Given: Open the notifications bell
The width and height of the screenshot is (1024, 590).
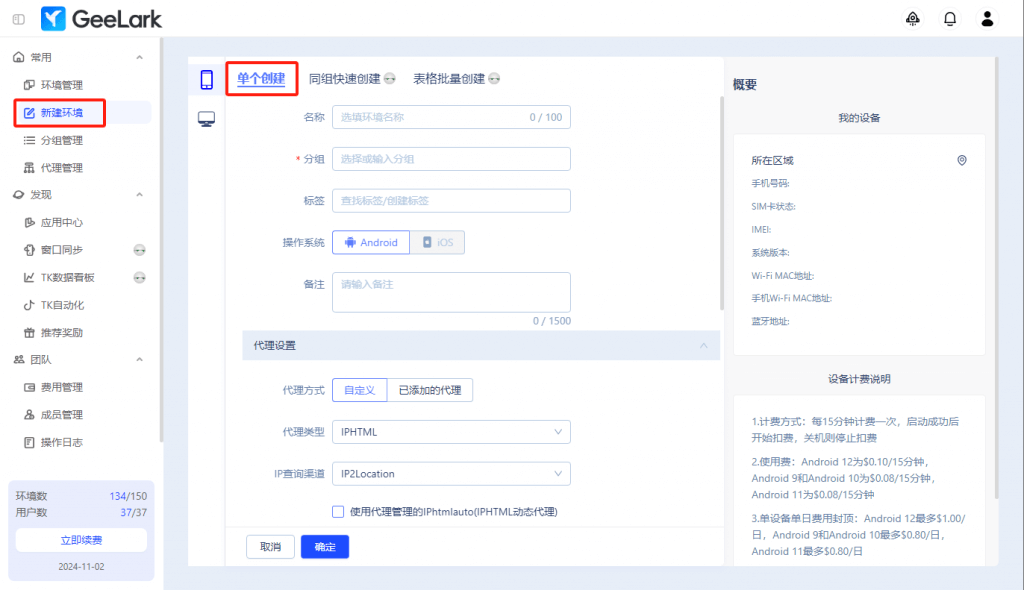Looking at the screenshot, I should pos(950,19).
